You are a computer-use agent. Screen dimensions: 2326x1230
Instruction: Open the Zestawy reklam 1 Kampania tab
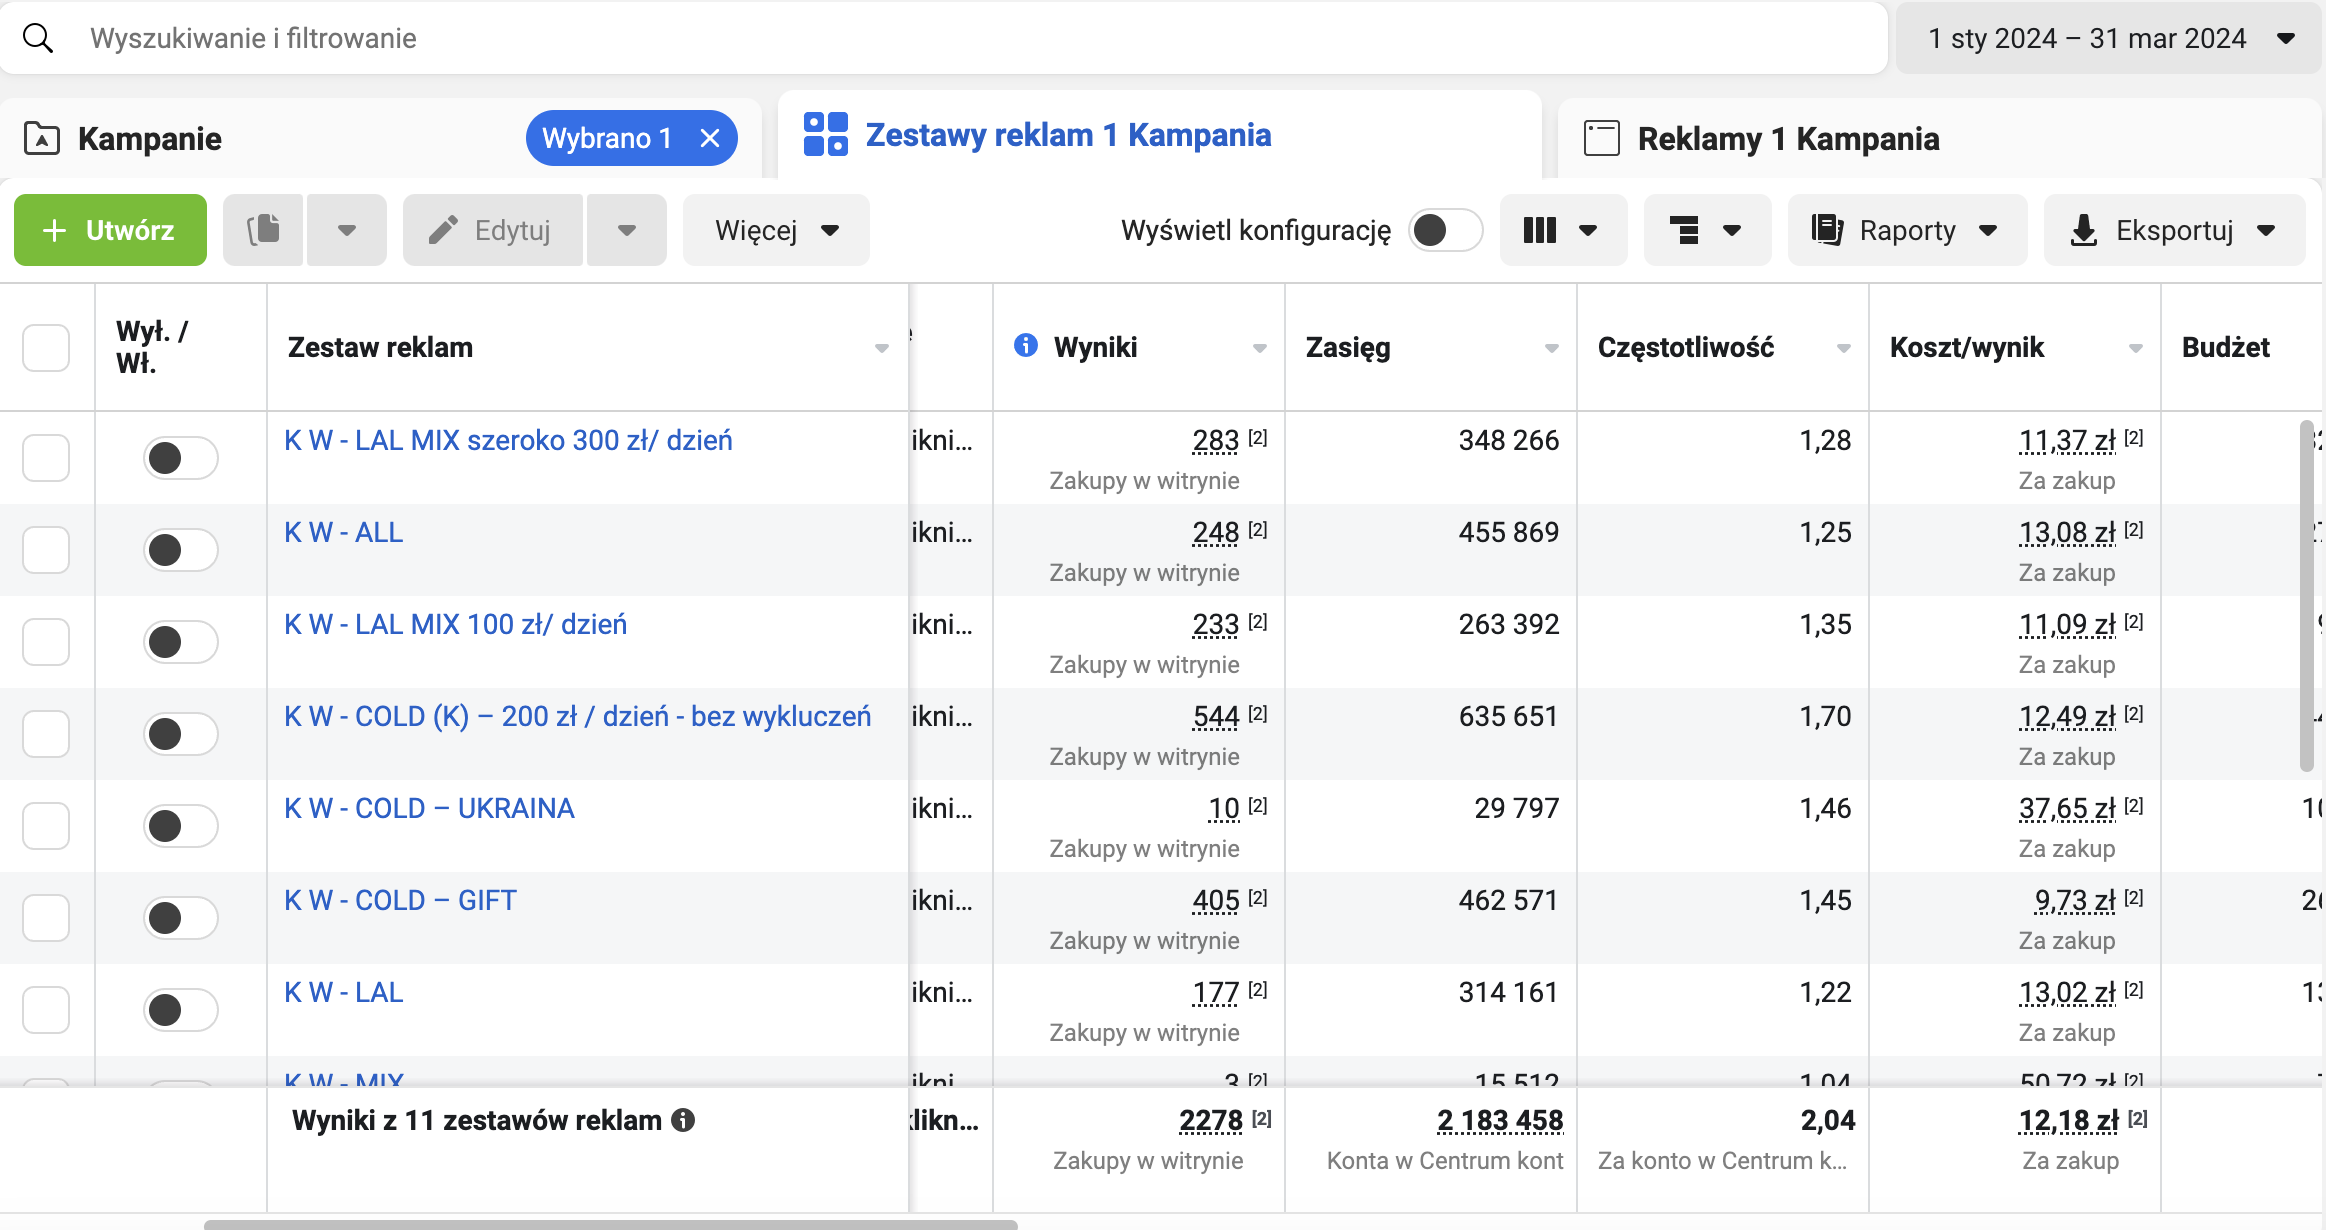click(1067, 135)
